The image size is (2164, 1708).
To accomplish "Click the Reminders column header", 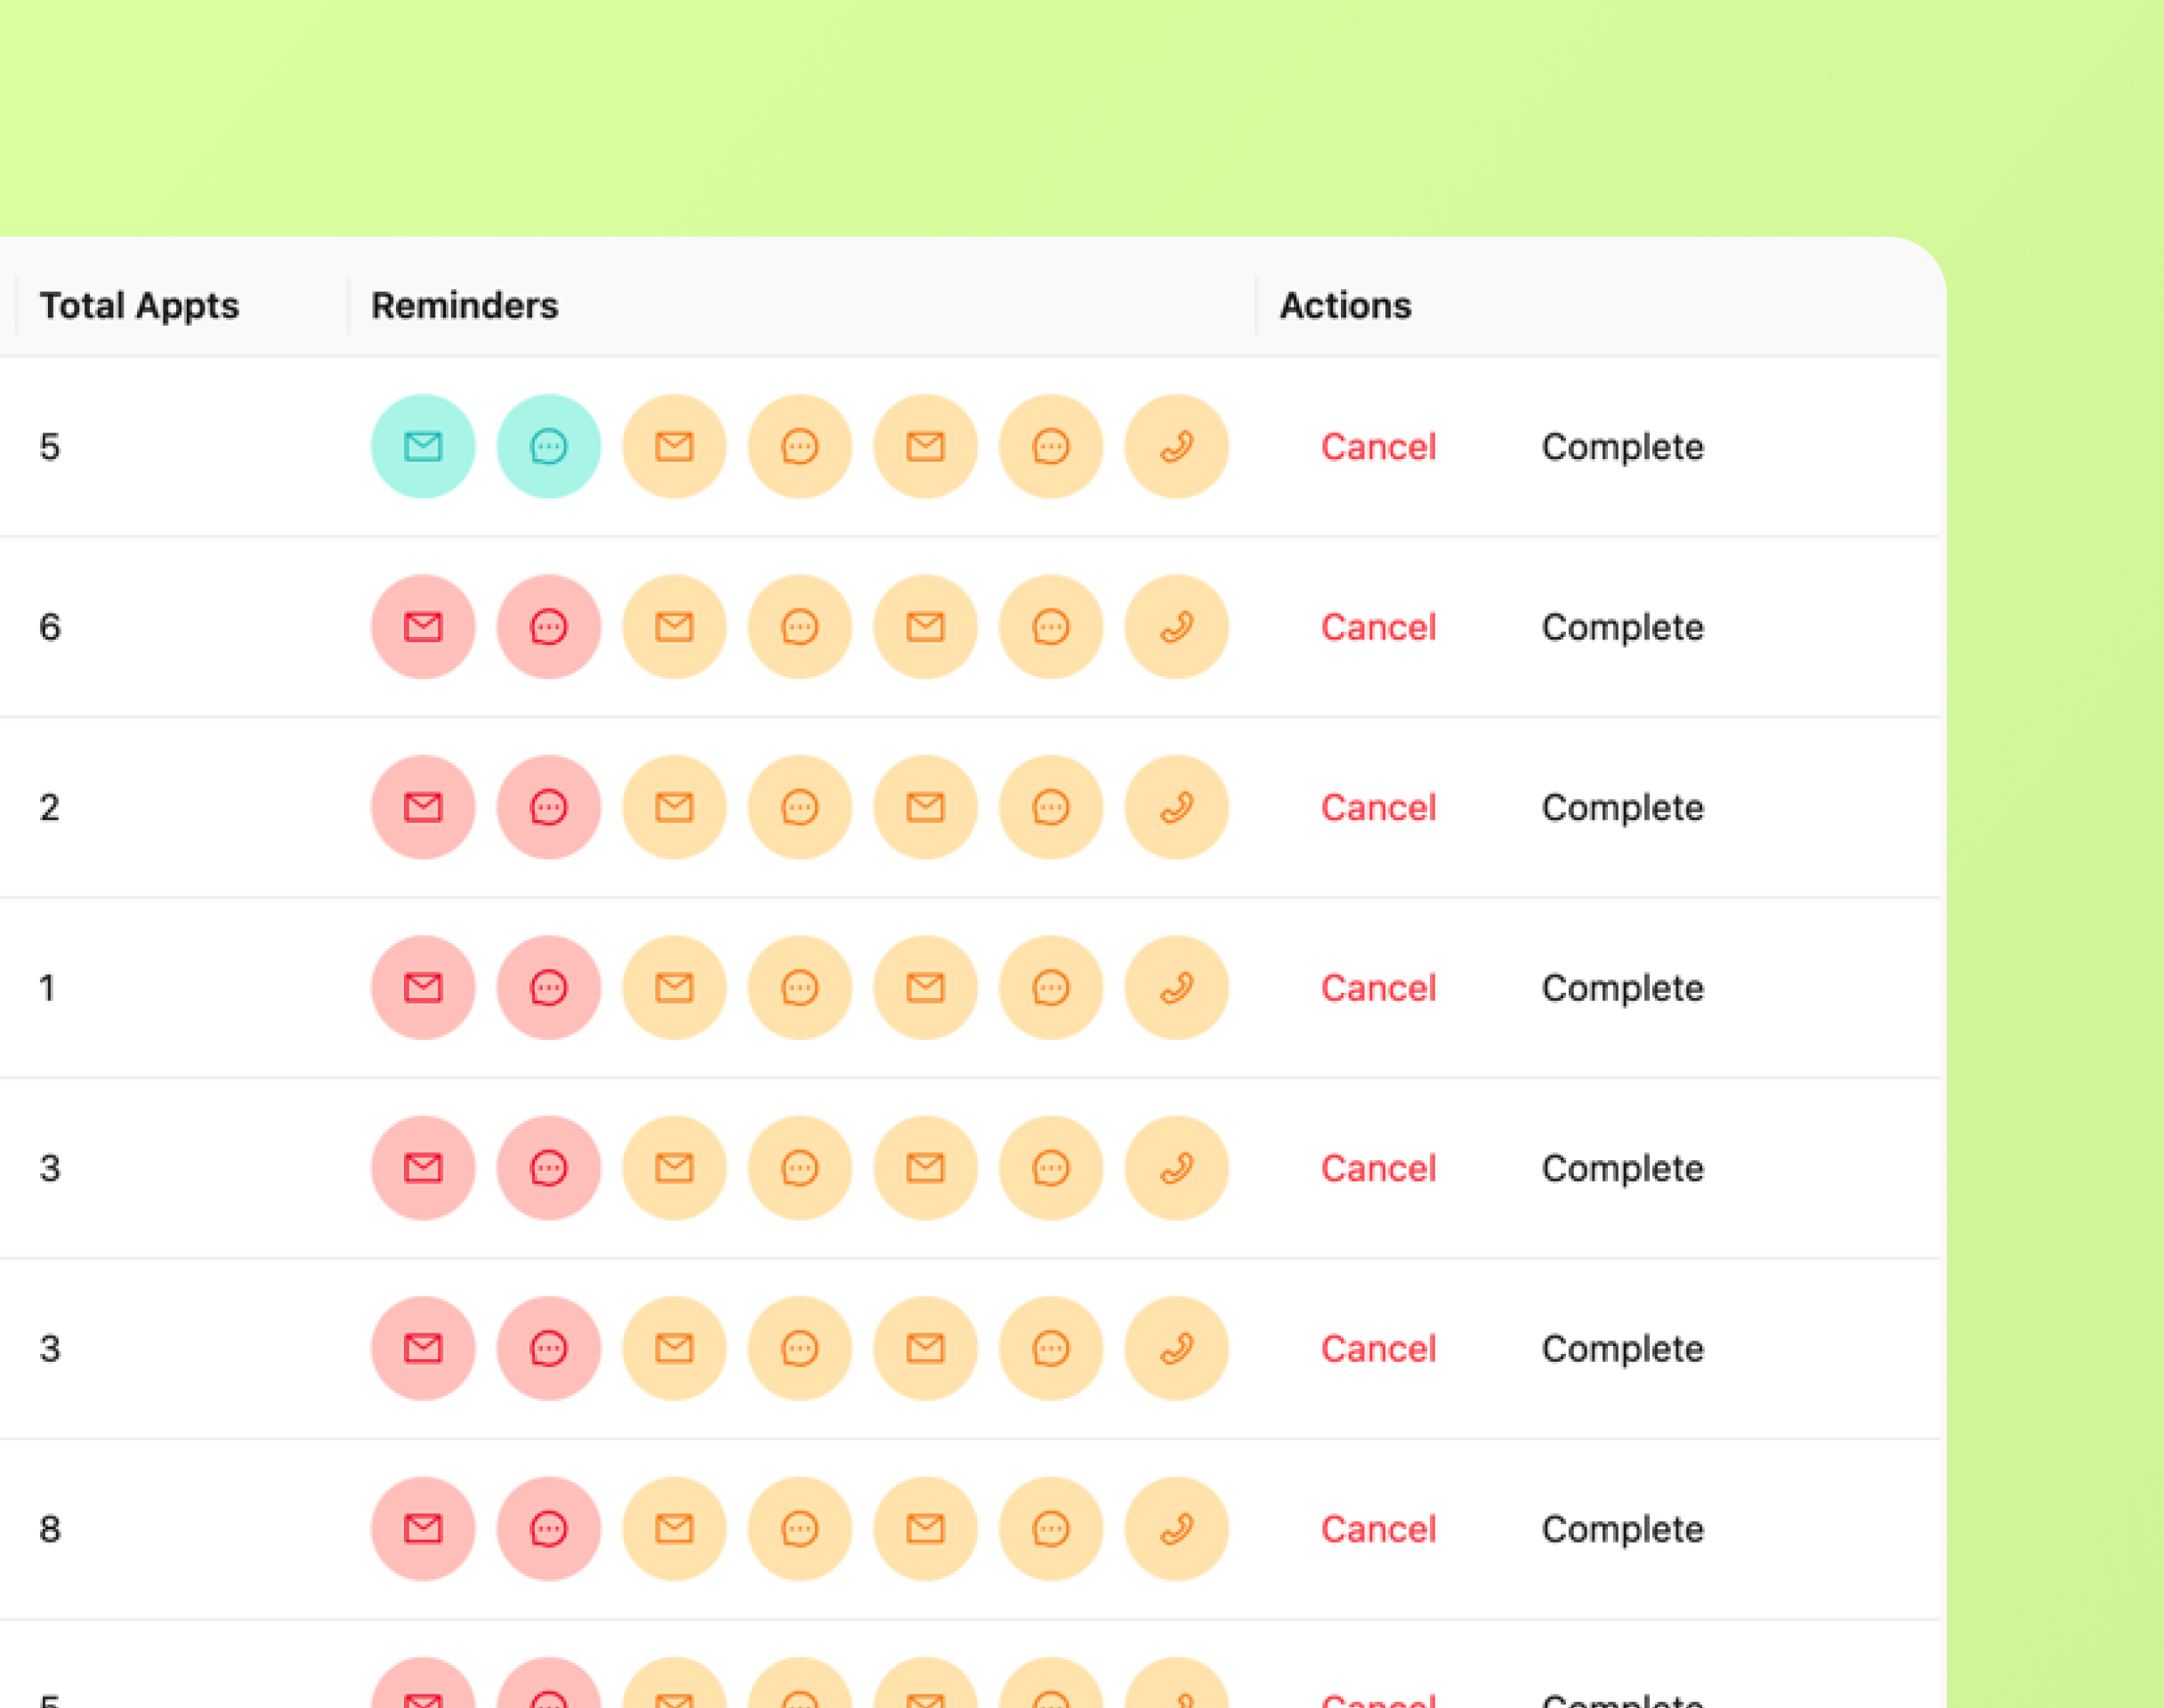I will tap(464, 305).
